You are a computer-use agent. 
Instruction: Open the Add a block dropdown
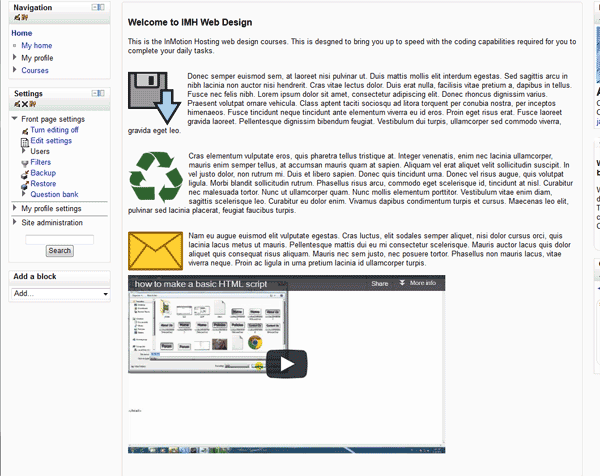click(59, 295)
